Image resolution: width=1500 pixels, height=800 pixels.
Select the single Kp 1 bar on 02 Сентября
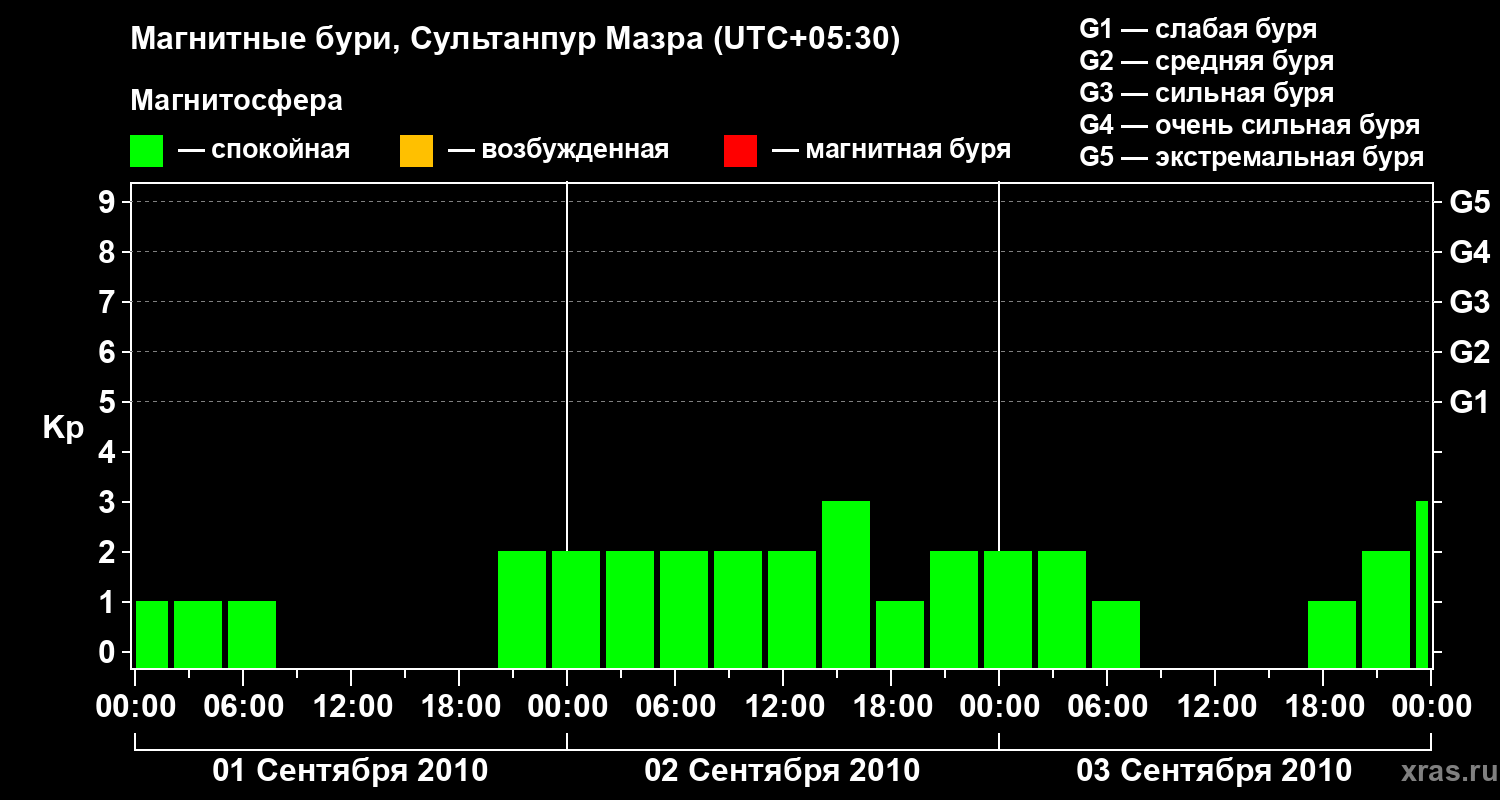pos(899,634)
